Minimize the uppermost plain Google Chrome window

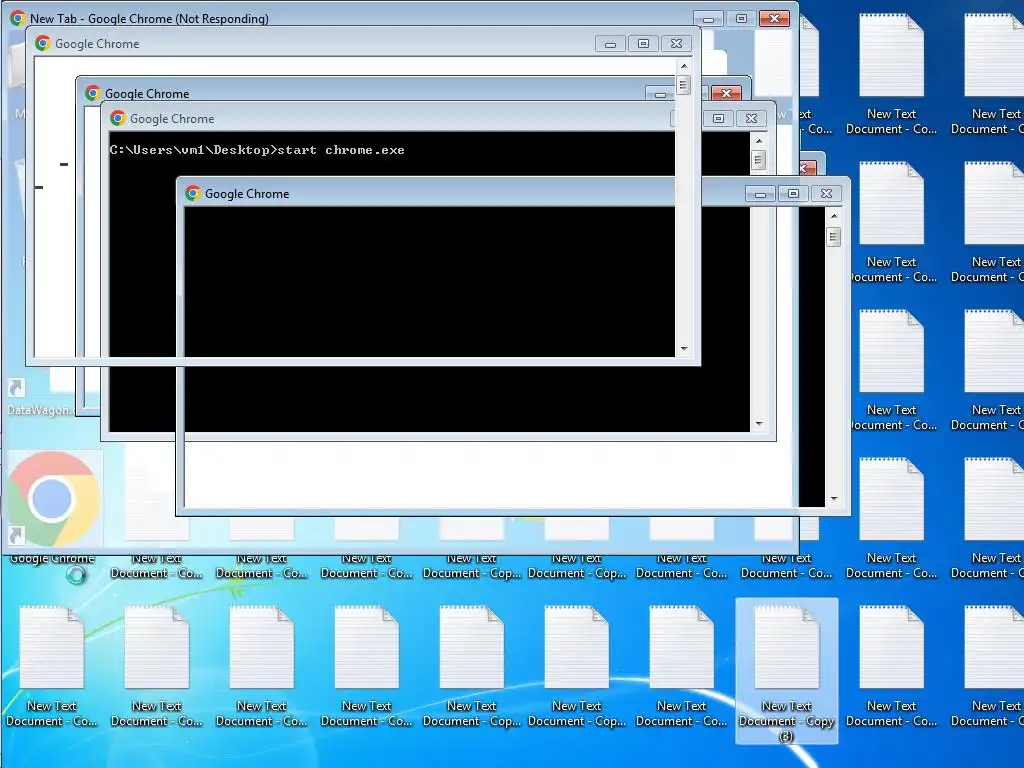pyautogui.click(x=611, y=44)
